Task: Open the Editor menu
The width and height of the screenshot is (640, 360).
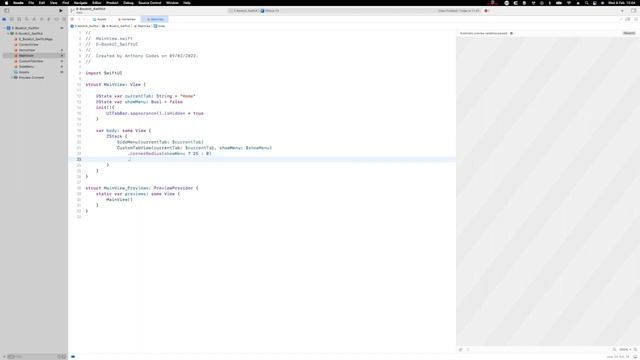Action: [97, 3]
